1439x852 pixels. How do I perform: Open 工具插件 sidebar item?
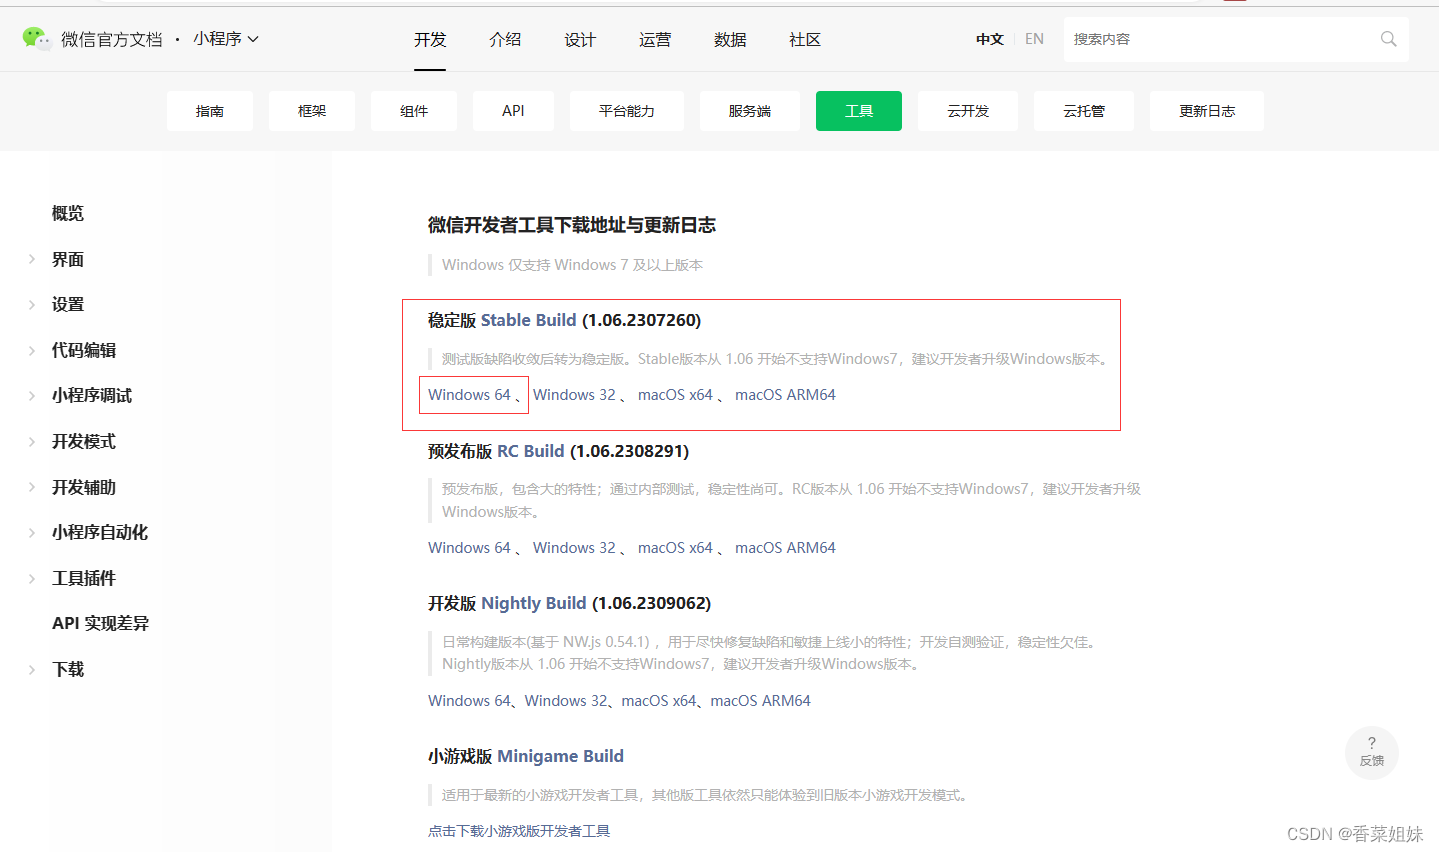pyautogui.click(x=84, y=578)
